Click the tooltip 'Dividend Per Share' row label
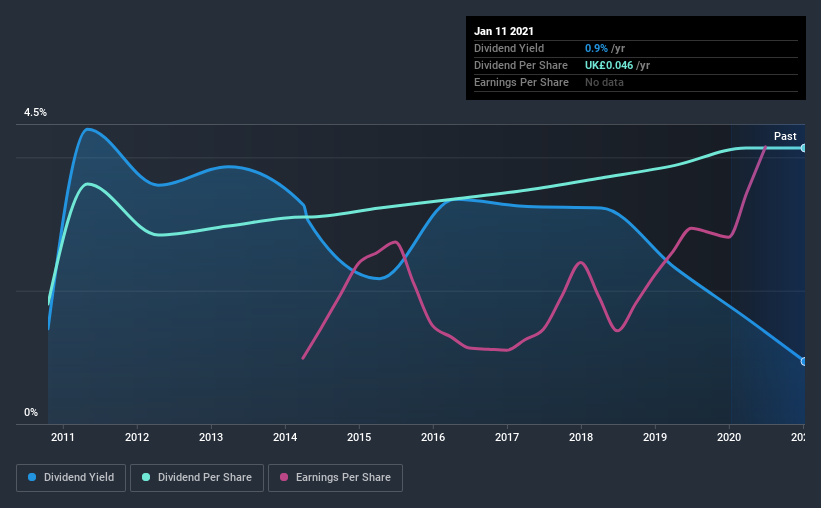The width and height of the screenshot is (821, 508). pyautogui.click(x=520, y=65)
